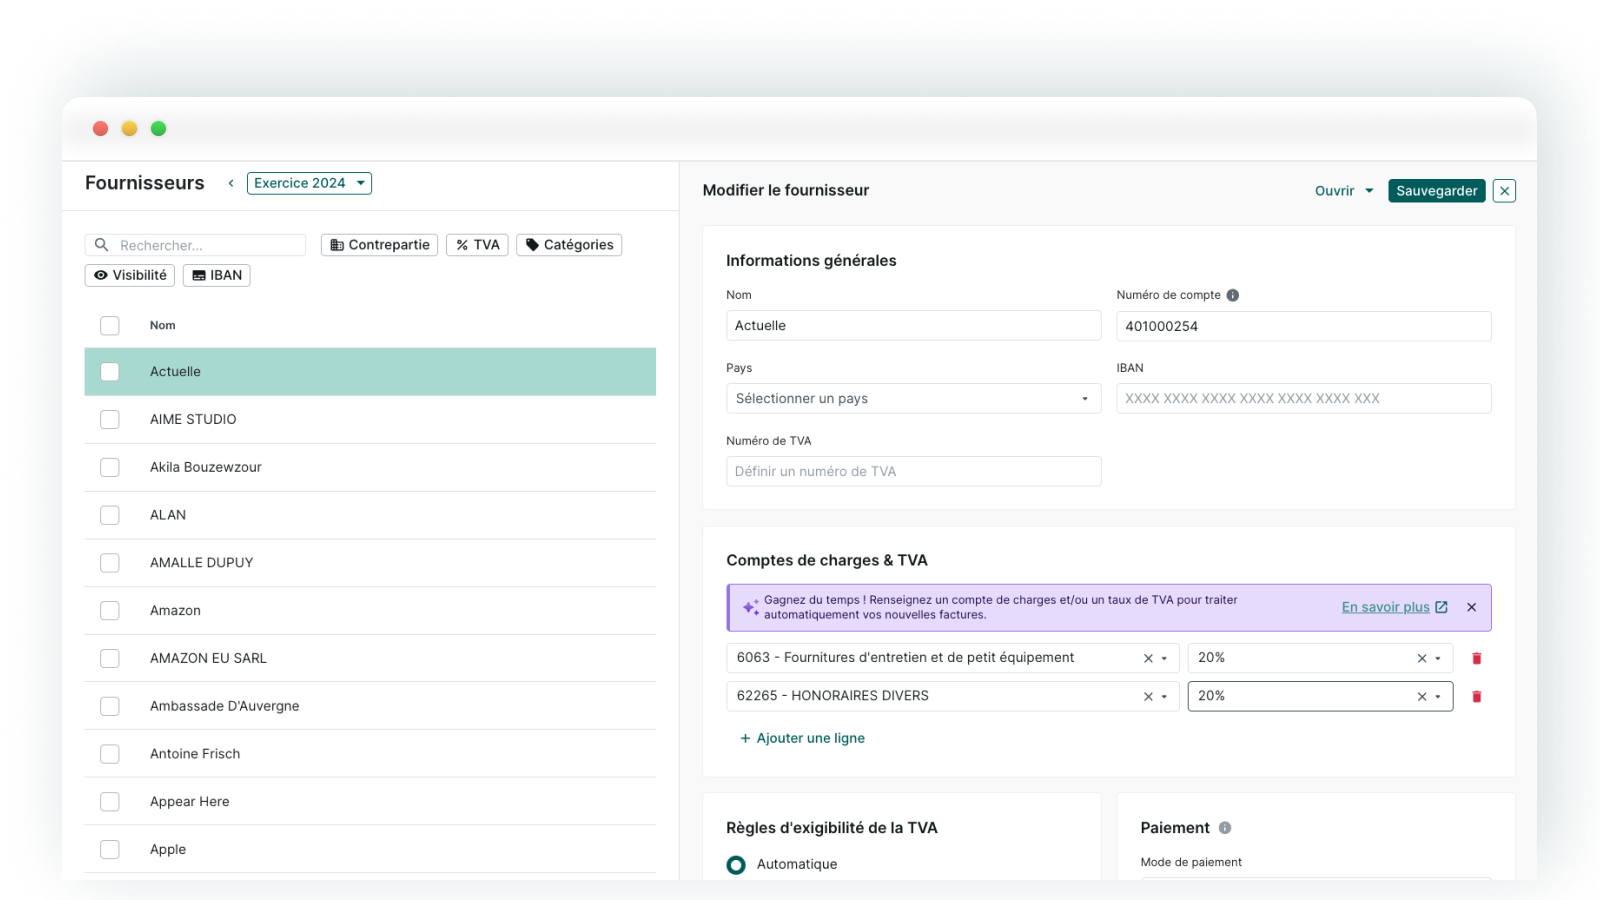Open the Ouvrir dropdown menu
Image resolution: width=1600 pixels, height=900 pixels.
pyautogui.click(x=1344, y=191)
